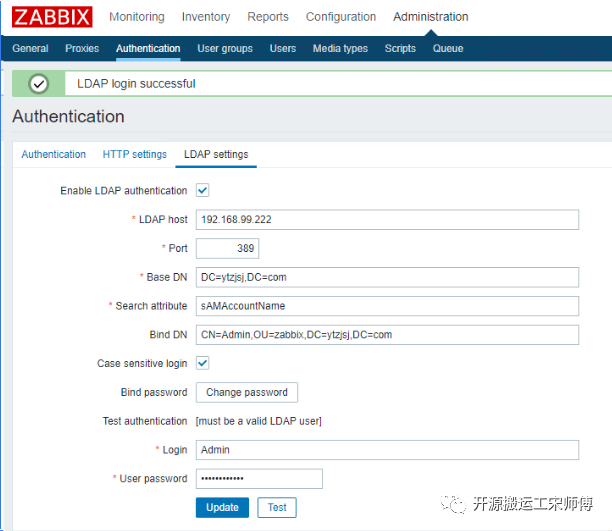This screenshot has height=531, width=612.
Task: Open the Media types section
Action: [x=340, y=48]
